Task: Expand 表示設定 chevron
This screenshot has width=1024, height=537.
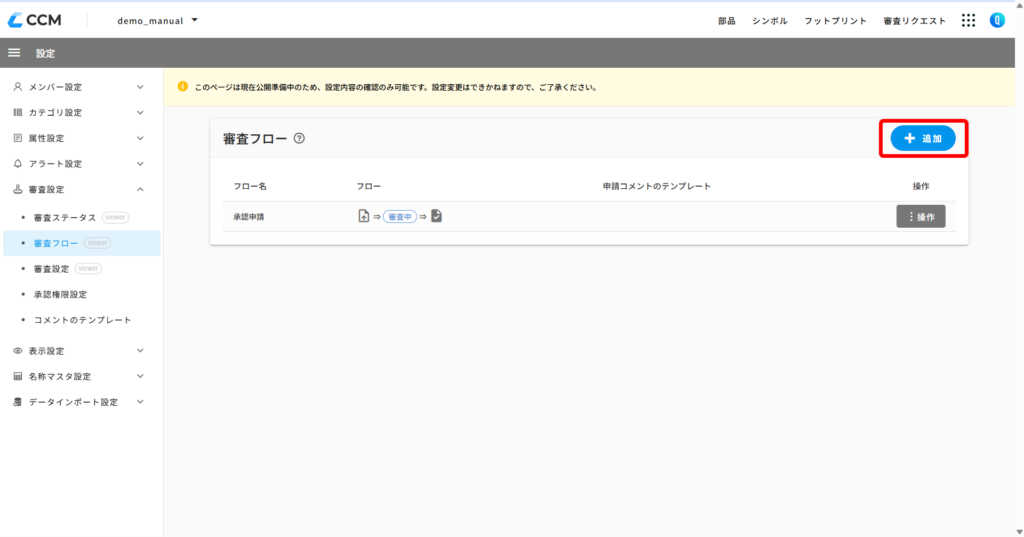Action: 140,351
